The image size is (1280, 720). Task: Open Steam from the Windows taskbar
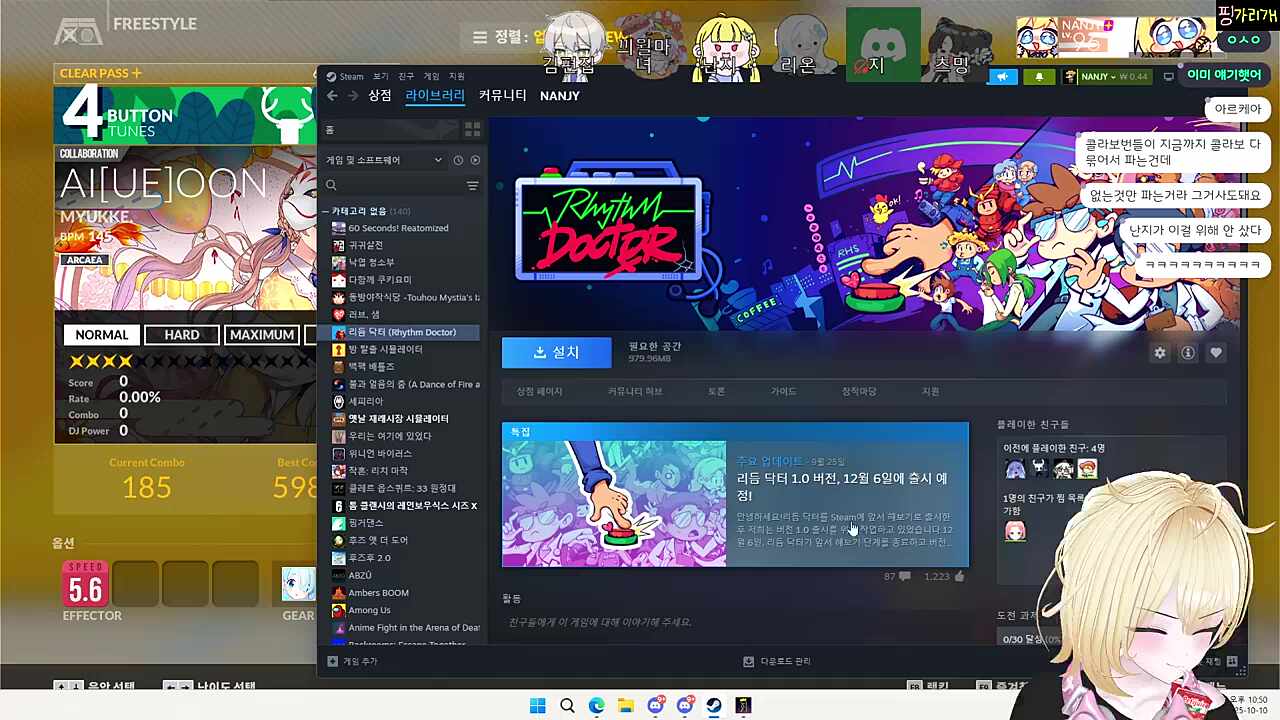(x=714, y=706)
